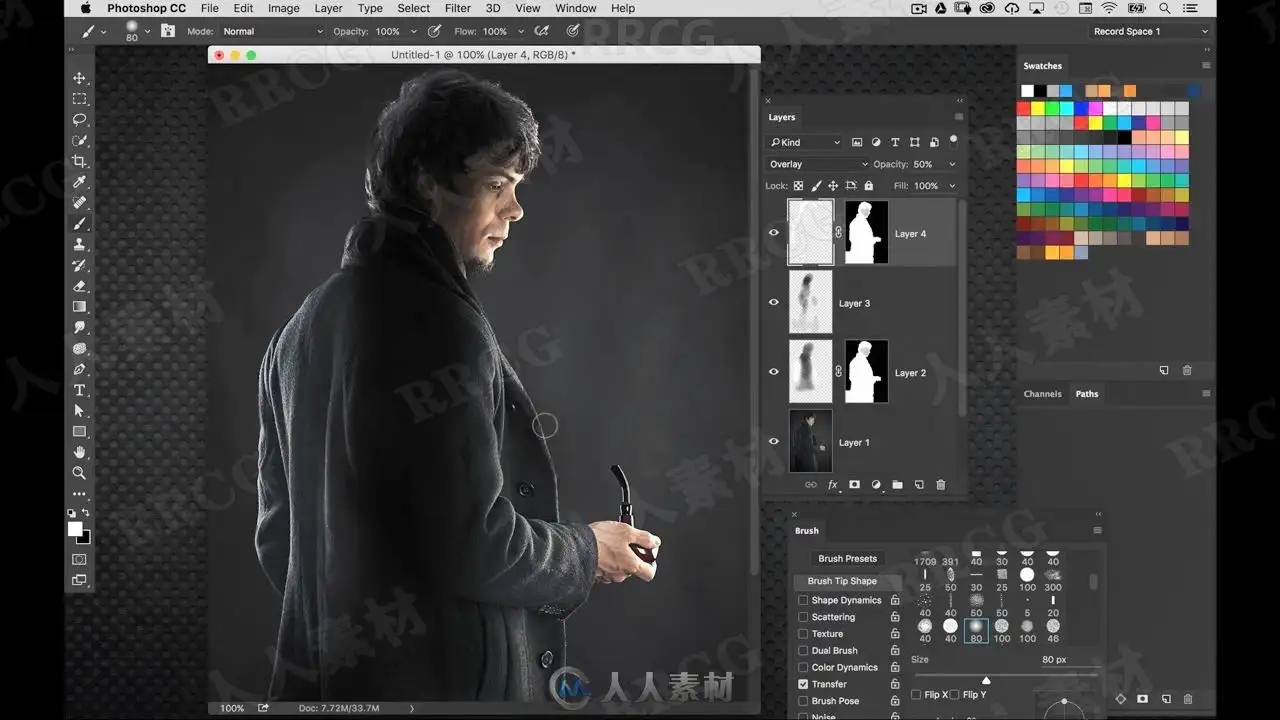Enable the Shape Dynamics checkbox

803,601
